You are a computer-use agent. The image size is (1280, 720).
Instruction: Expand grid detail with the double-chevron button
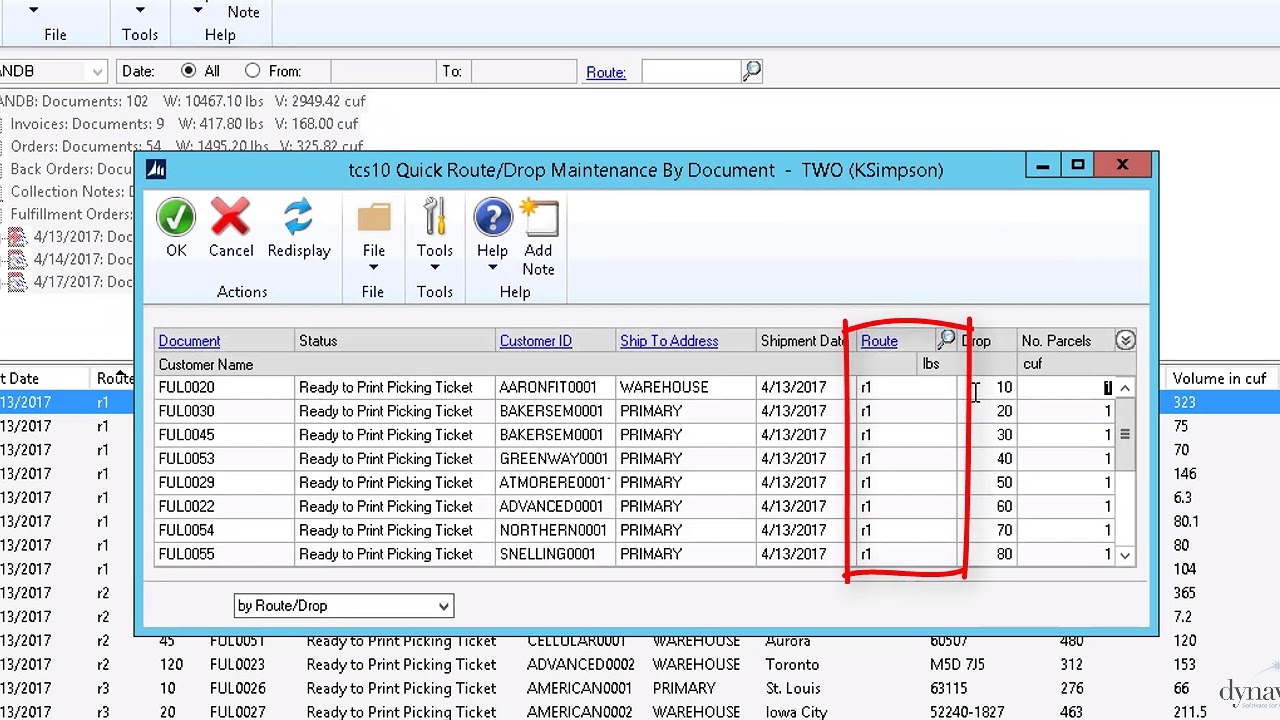pos(1125,341)
